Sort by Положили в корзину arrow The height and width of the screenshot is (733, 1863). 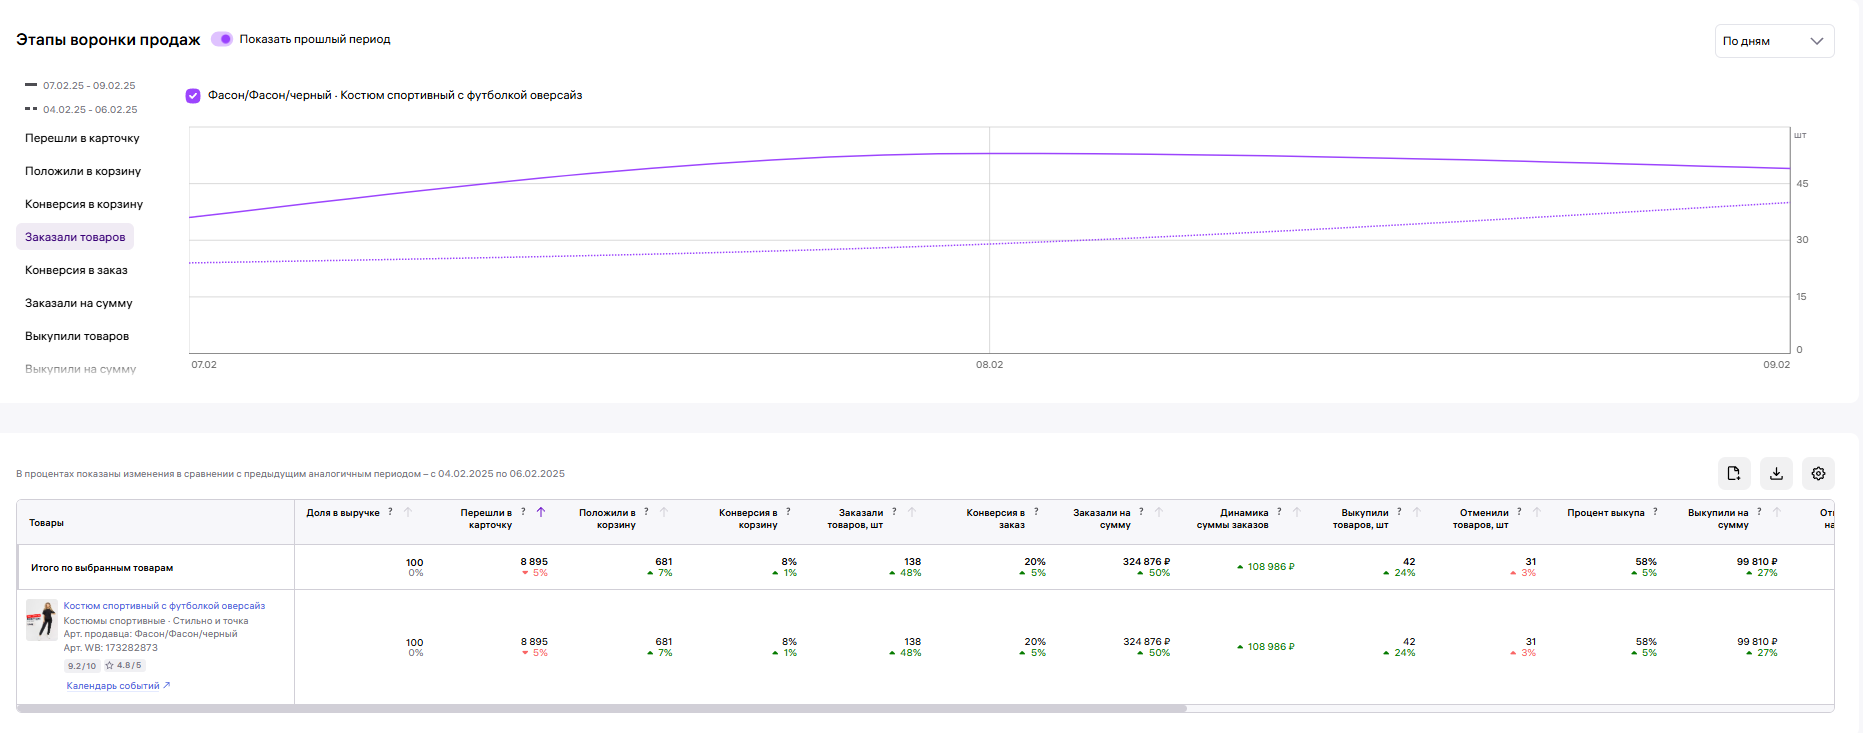click(x=664, y=512)
